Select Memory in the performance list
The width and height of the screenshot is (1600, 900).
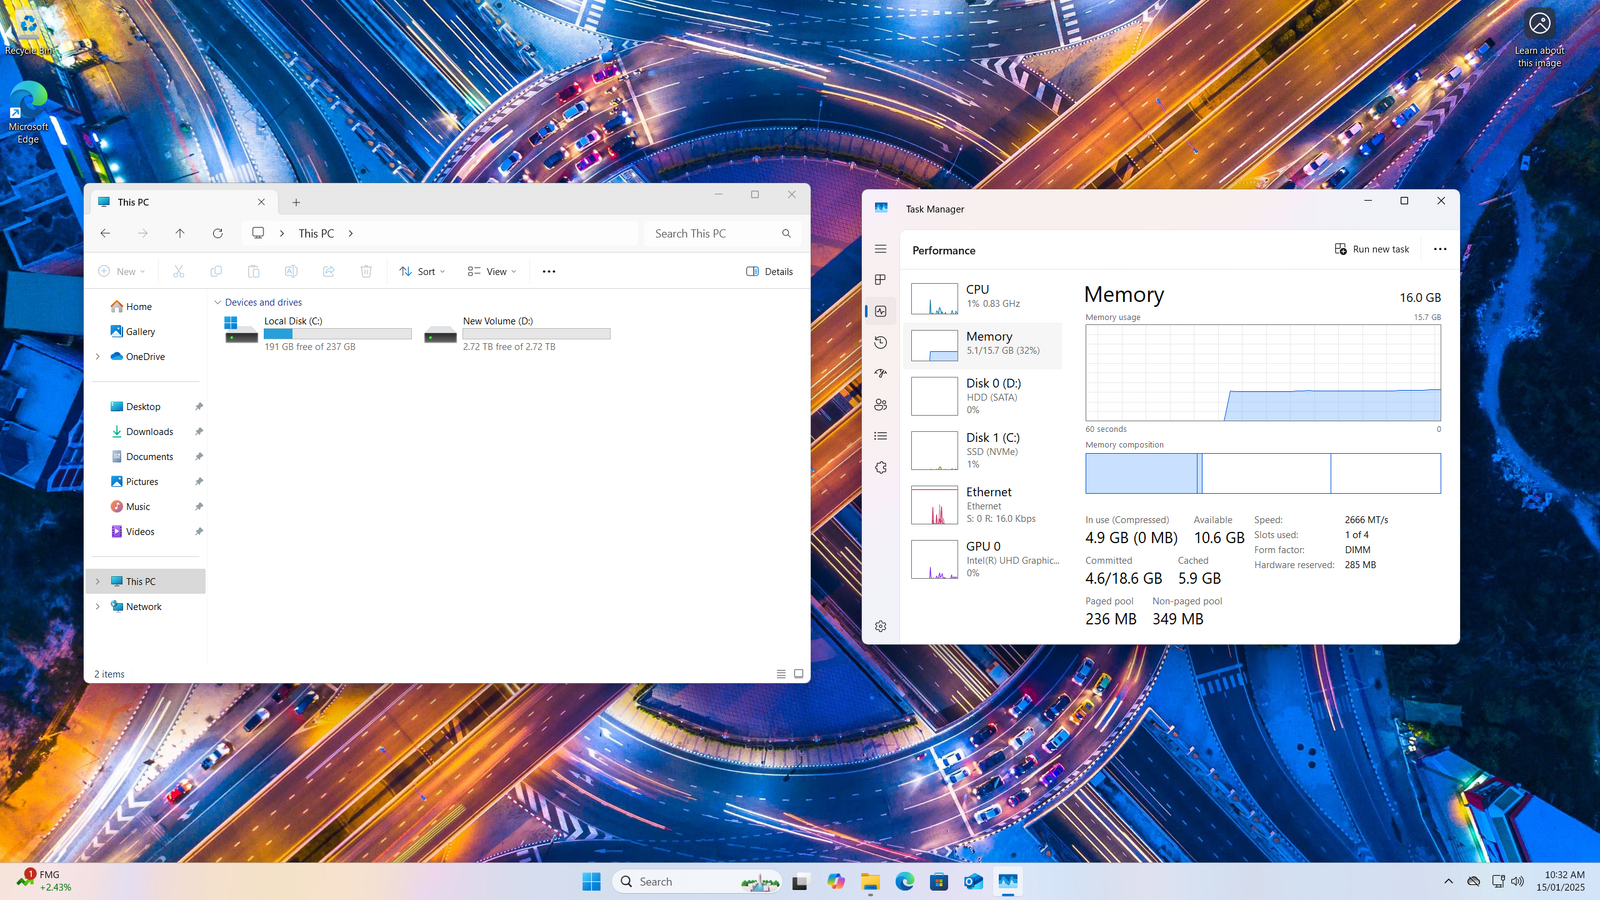tap(983, 345)
